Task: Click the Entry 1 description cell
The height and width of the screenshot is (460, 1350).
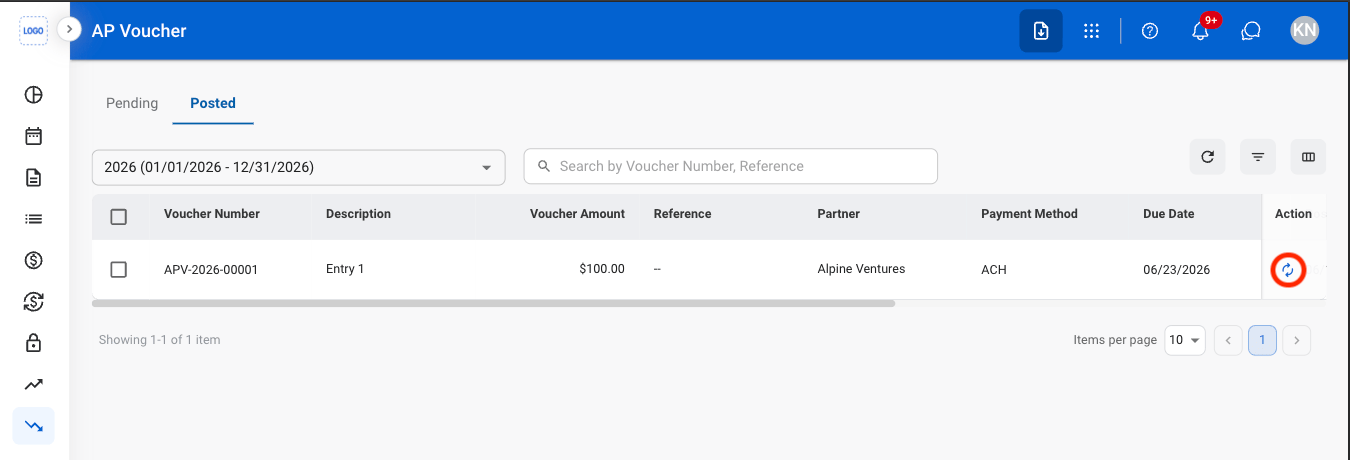Action: click(x=345, y=269)
